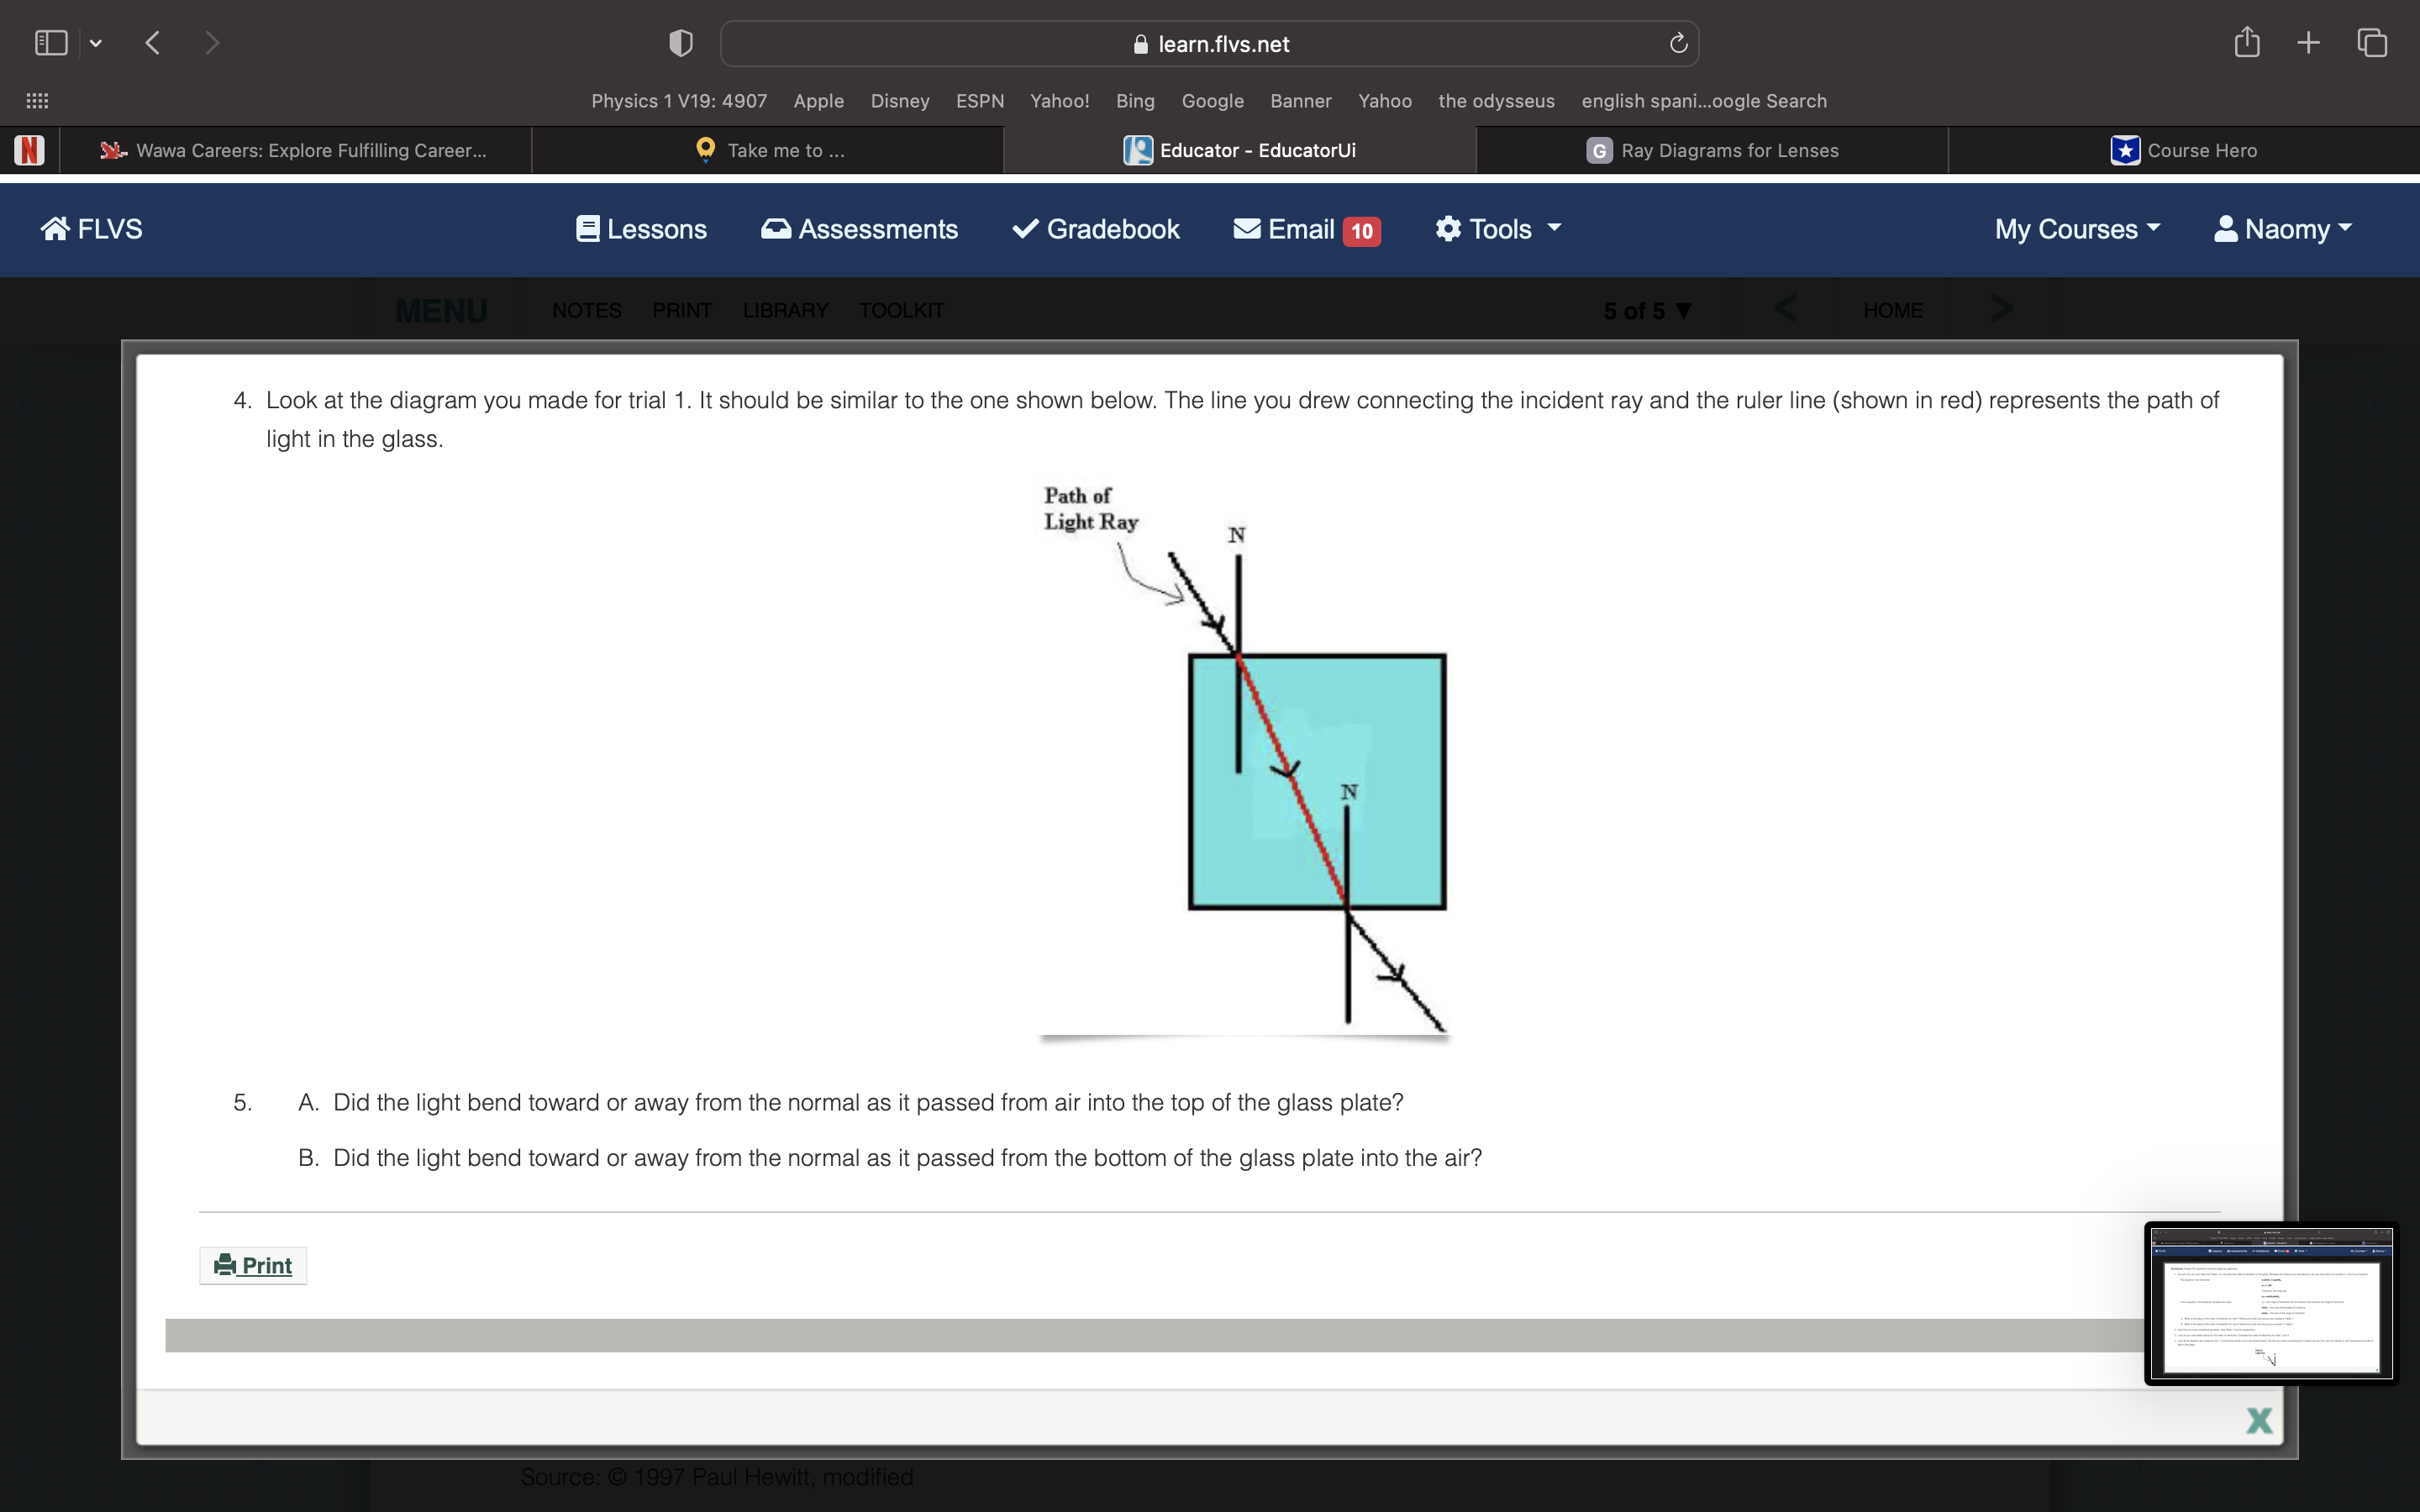Open the Gradebook page

coord(1096,229)
